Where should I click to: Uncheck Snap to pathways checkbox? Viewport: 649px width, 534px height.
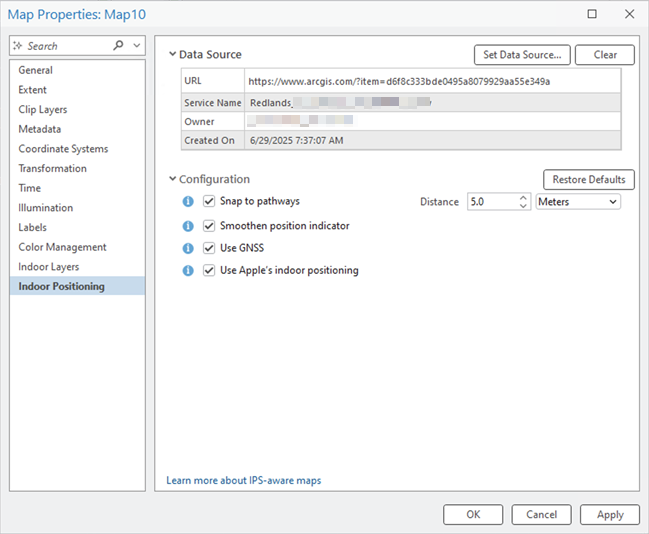pyautogui.click(x=209, y=202)
